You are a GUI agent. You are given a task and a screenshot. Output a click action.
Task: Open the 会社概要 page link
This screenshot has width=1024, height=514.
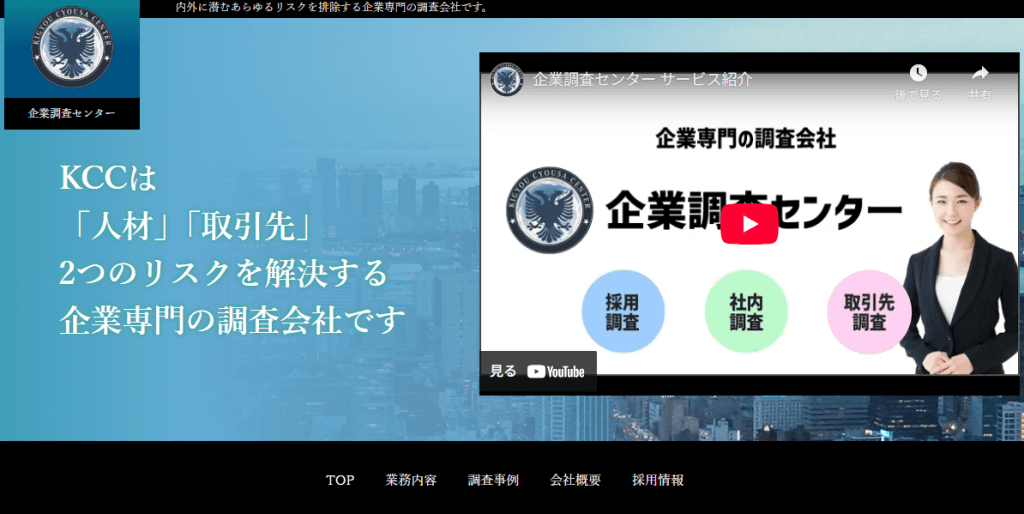[x=575, y=480]
